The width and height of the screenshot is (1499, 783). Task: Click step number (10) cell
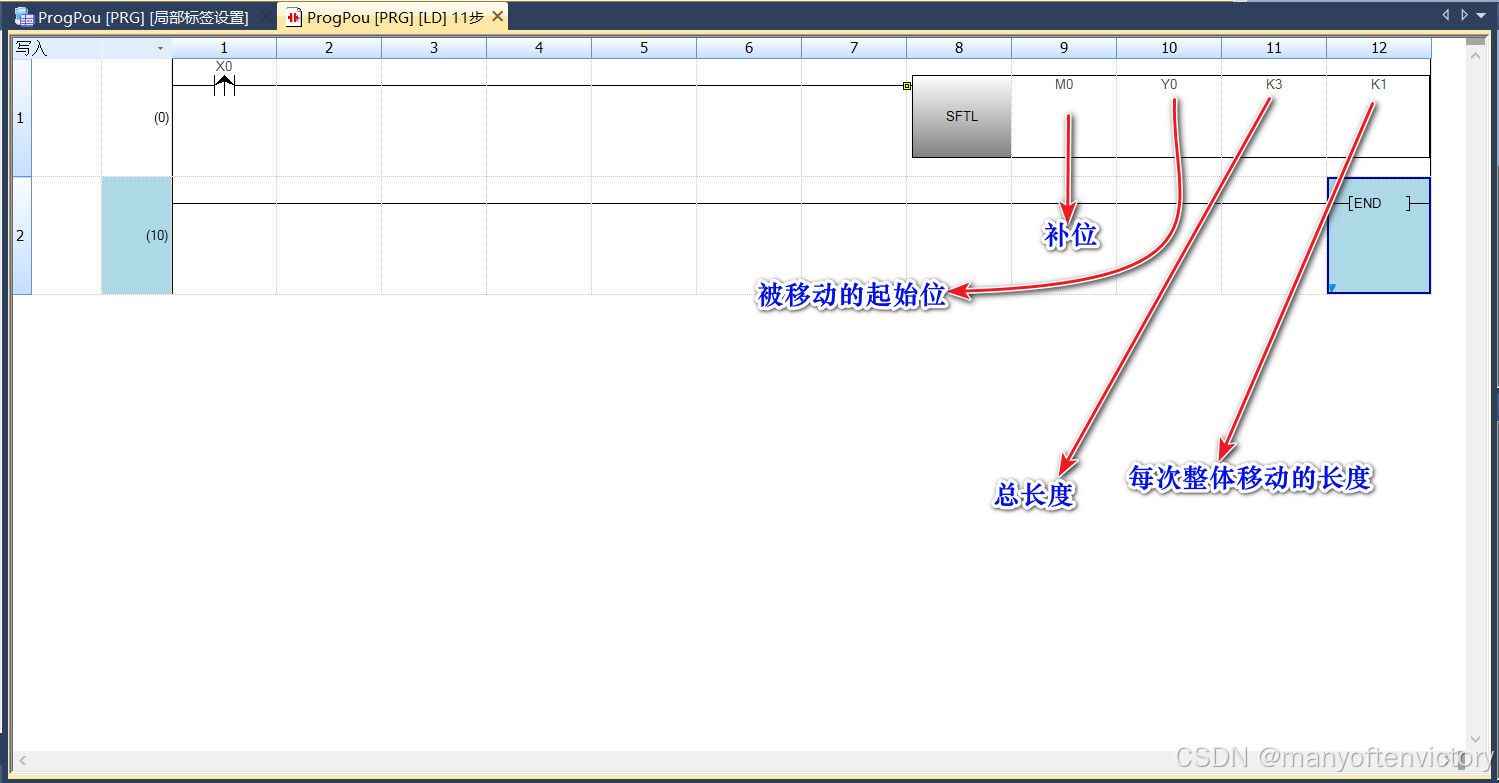(x=137, y=236)
